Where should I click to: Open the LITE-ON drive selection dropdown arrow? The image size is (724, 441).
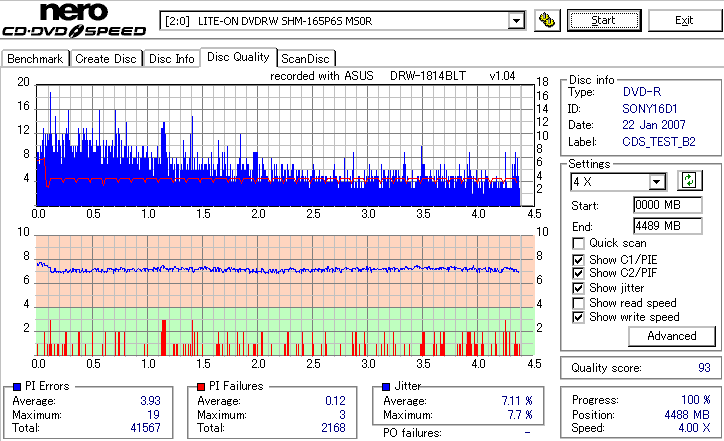click(516, 21)
